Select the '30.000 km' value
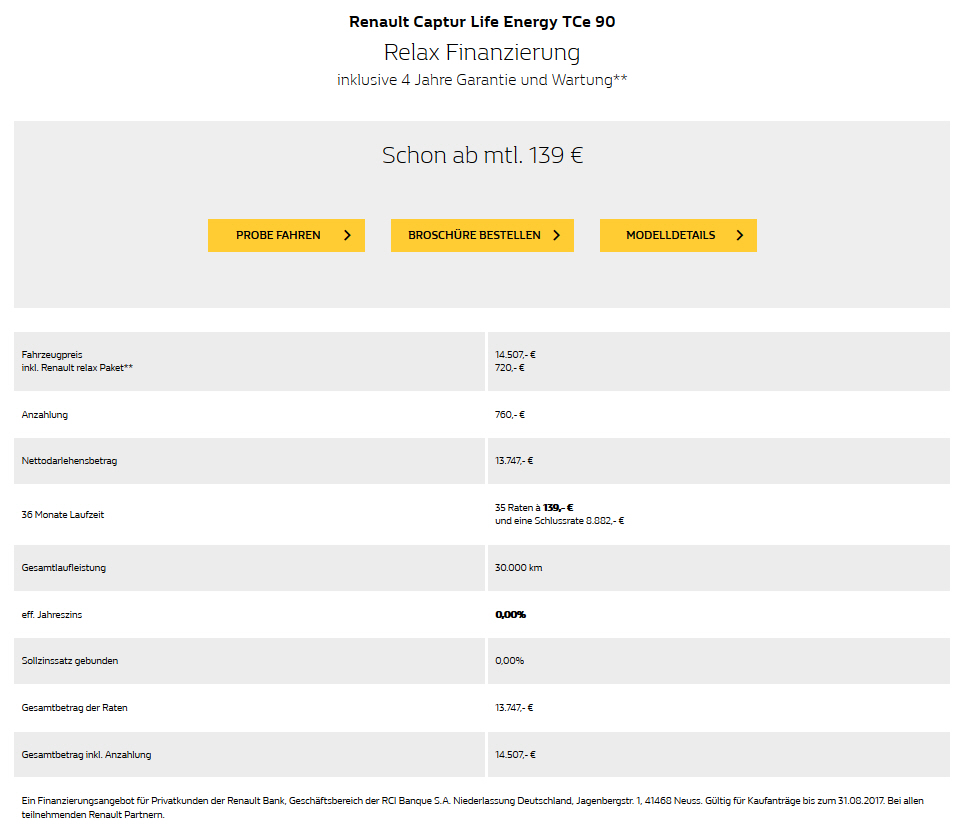 coord(518,568)
